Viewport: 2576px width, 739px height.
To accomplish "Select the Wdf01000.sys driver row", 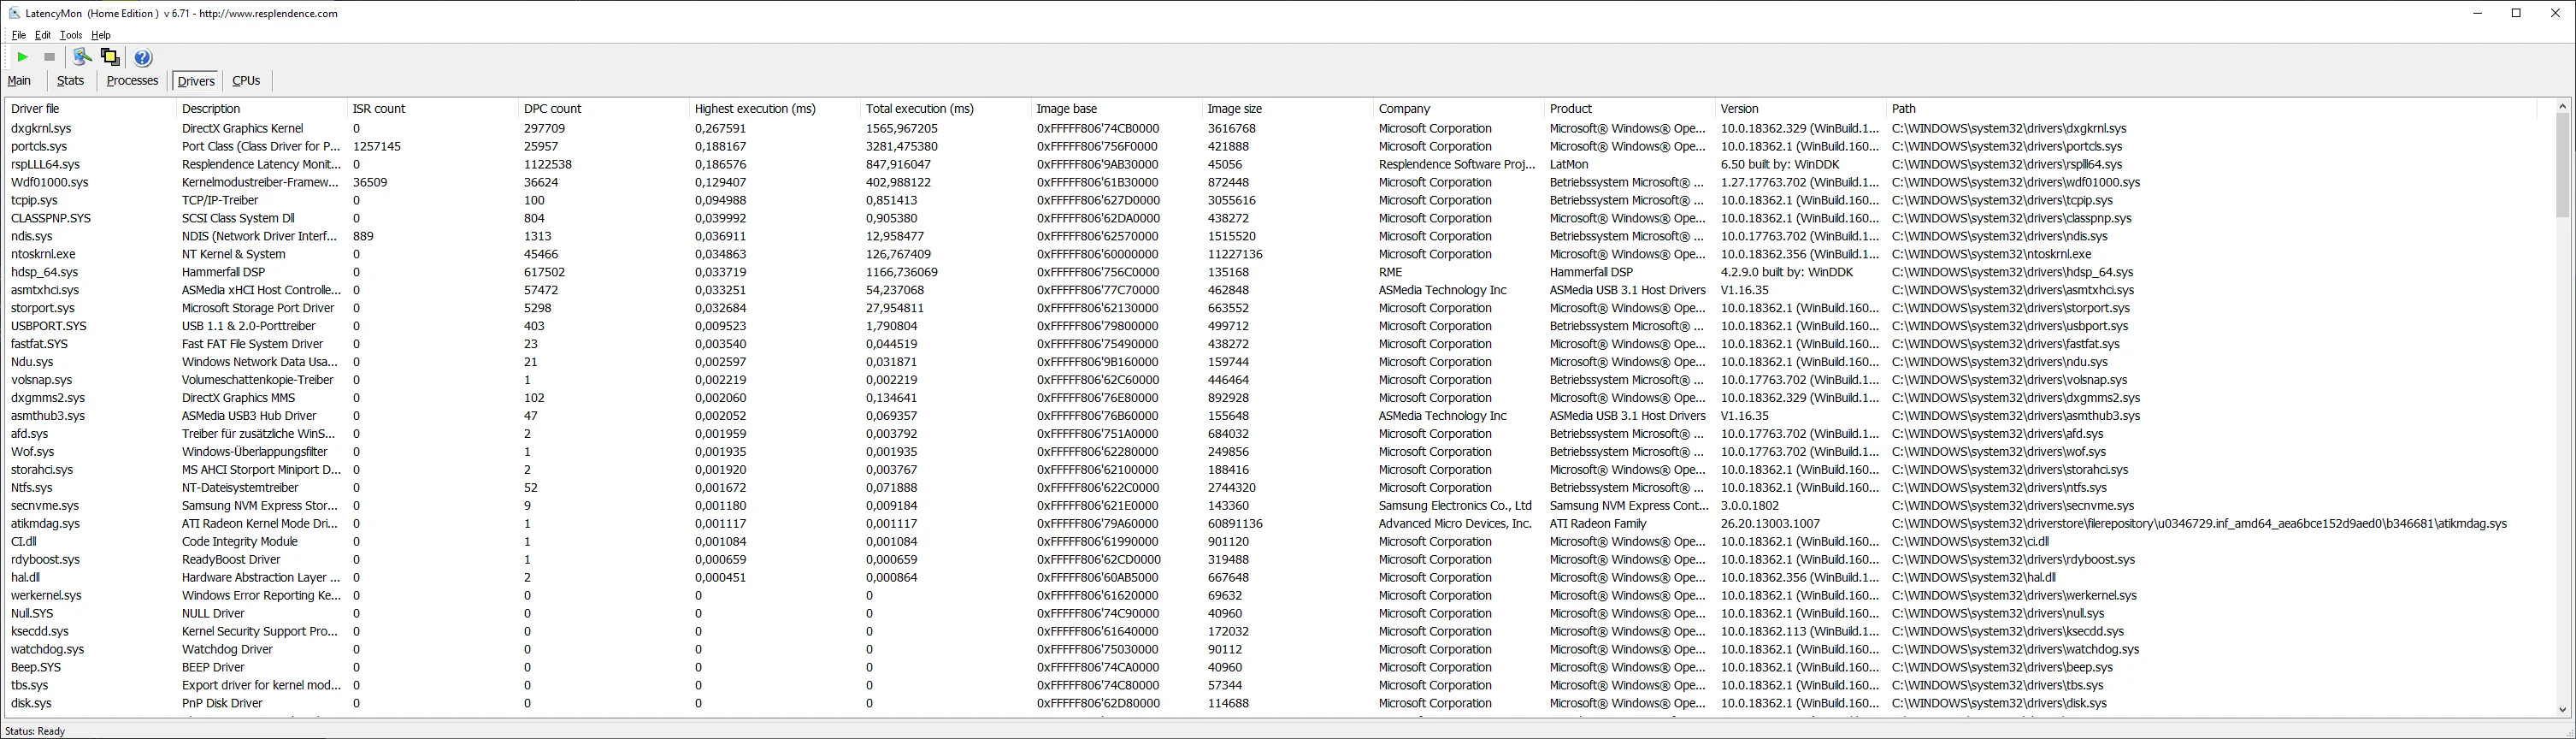I will click(x=1271, y=182).
